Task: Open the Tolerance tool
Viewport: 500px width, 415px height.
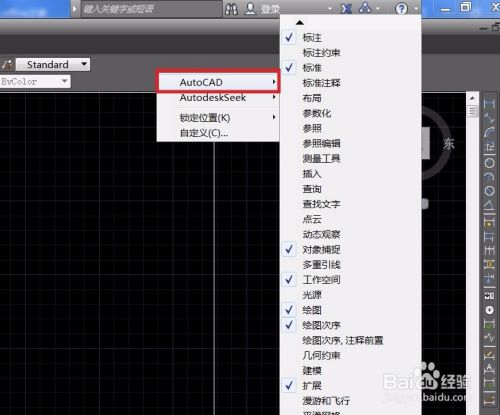Action: (489, 296)
